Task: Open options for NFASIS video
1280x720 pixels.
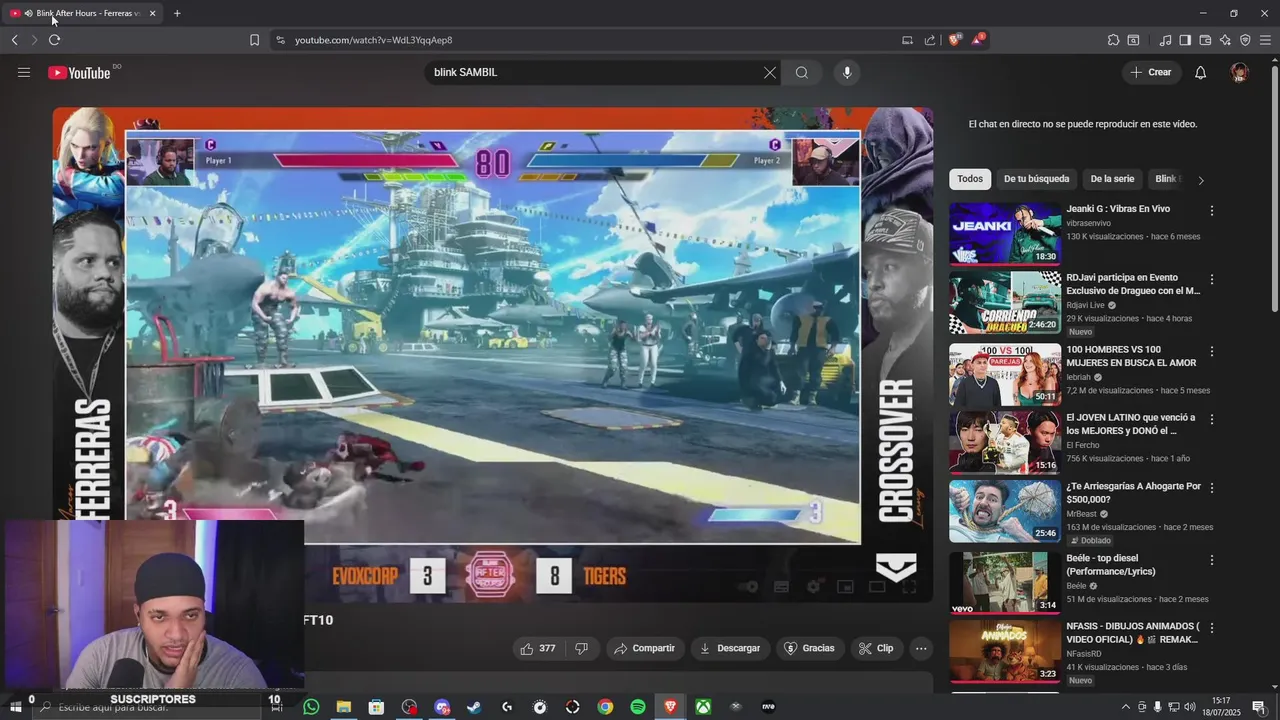Action: coord(1211,628)
